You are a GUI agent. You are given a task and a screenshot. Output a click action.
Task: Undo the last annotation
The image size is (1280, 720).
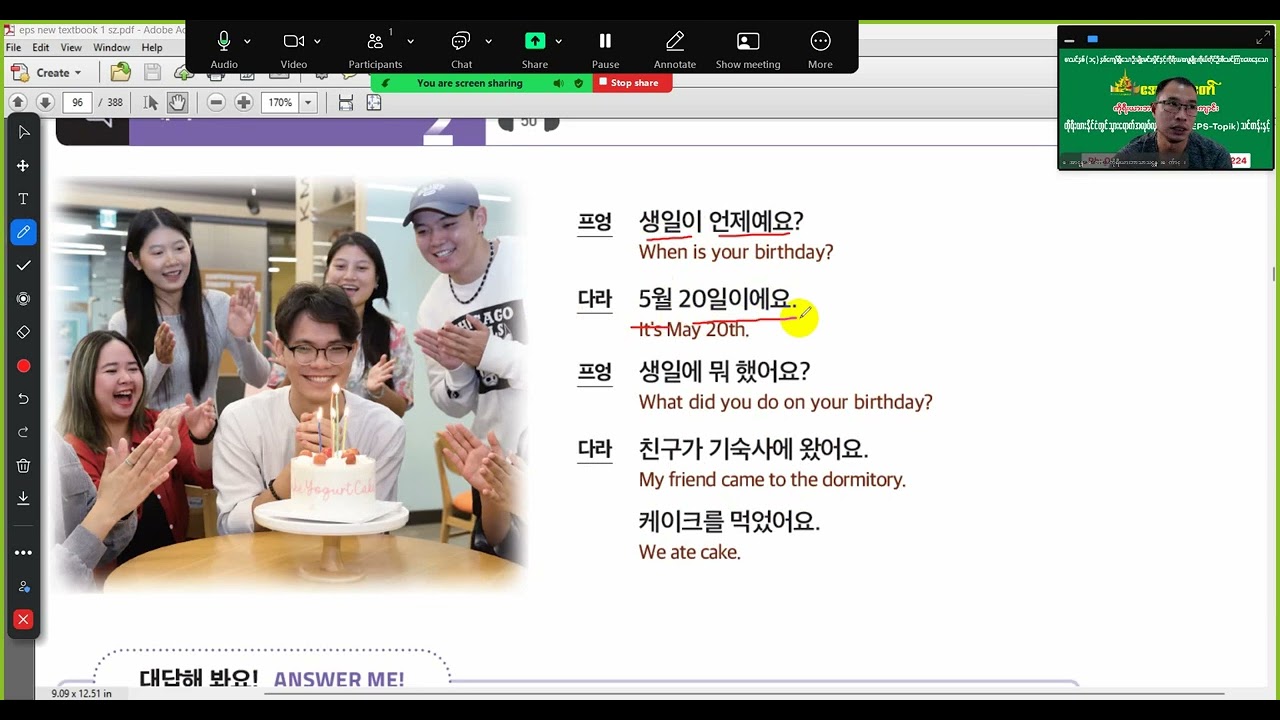click(x=24, y=399)
